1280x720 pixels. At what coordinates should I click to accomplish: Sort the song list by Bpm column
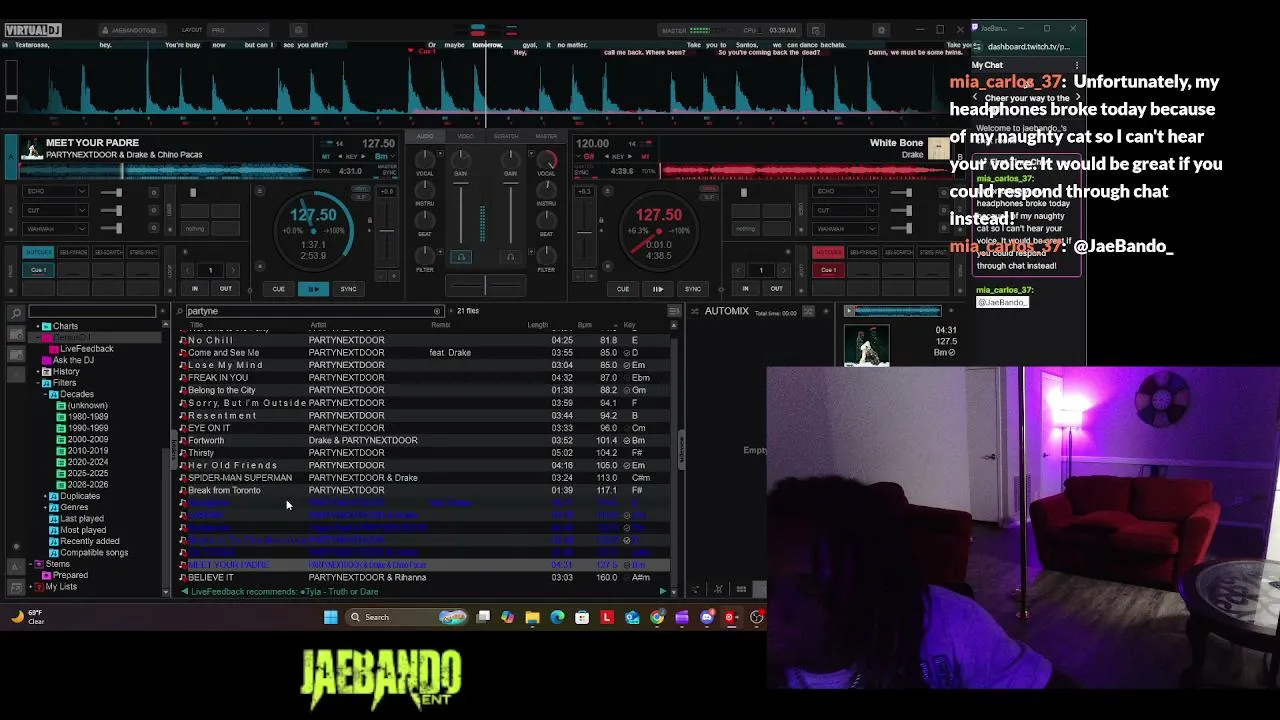[585, 325]
